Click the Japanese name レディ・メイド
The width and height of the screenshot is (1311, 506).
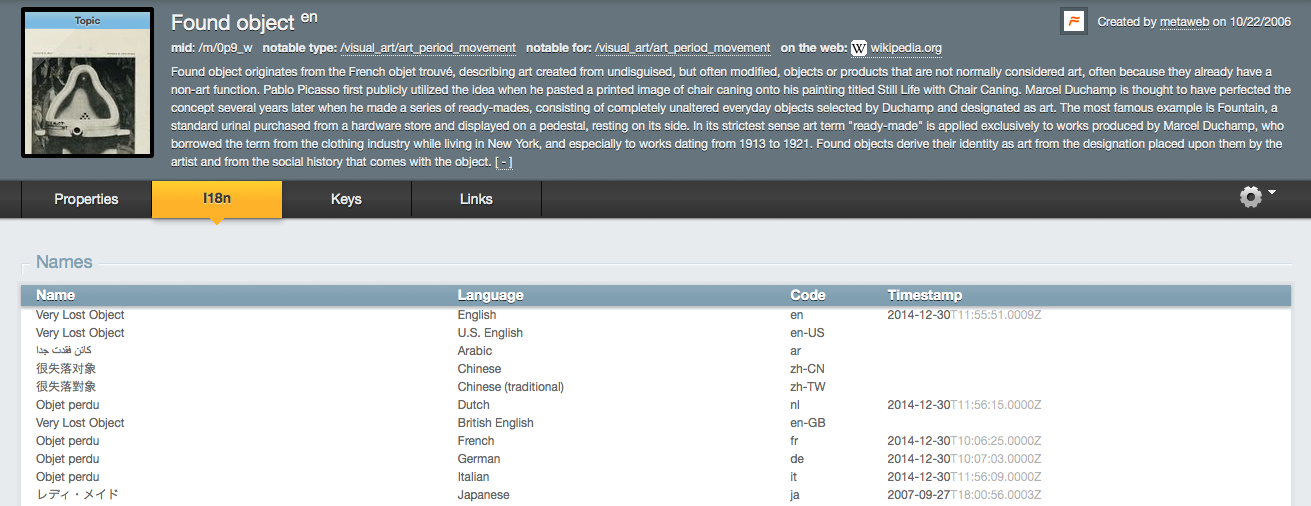(77, 495)
